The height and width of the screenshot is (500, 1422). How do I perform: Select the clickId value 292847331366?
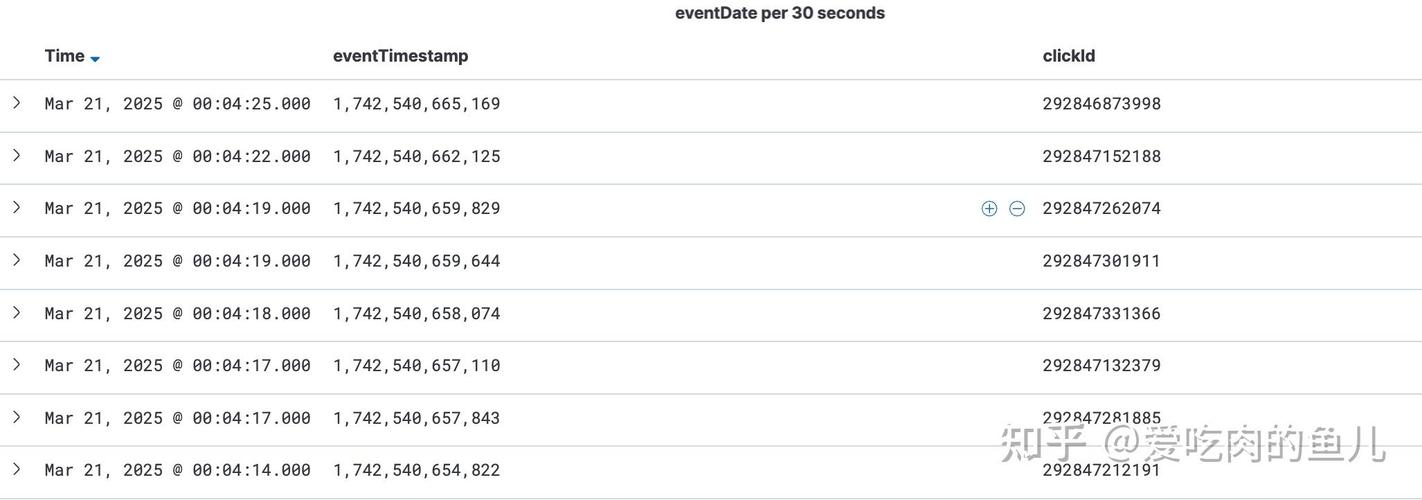(x=1101, y=314)
